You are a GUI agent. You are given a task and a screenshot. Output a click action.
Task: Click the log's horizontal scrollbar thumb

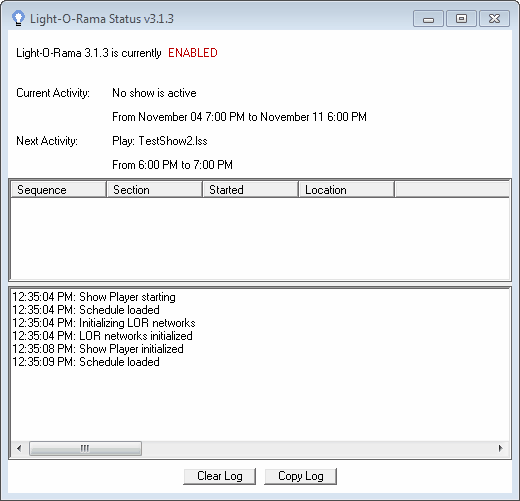click(x=85, y=448)
